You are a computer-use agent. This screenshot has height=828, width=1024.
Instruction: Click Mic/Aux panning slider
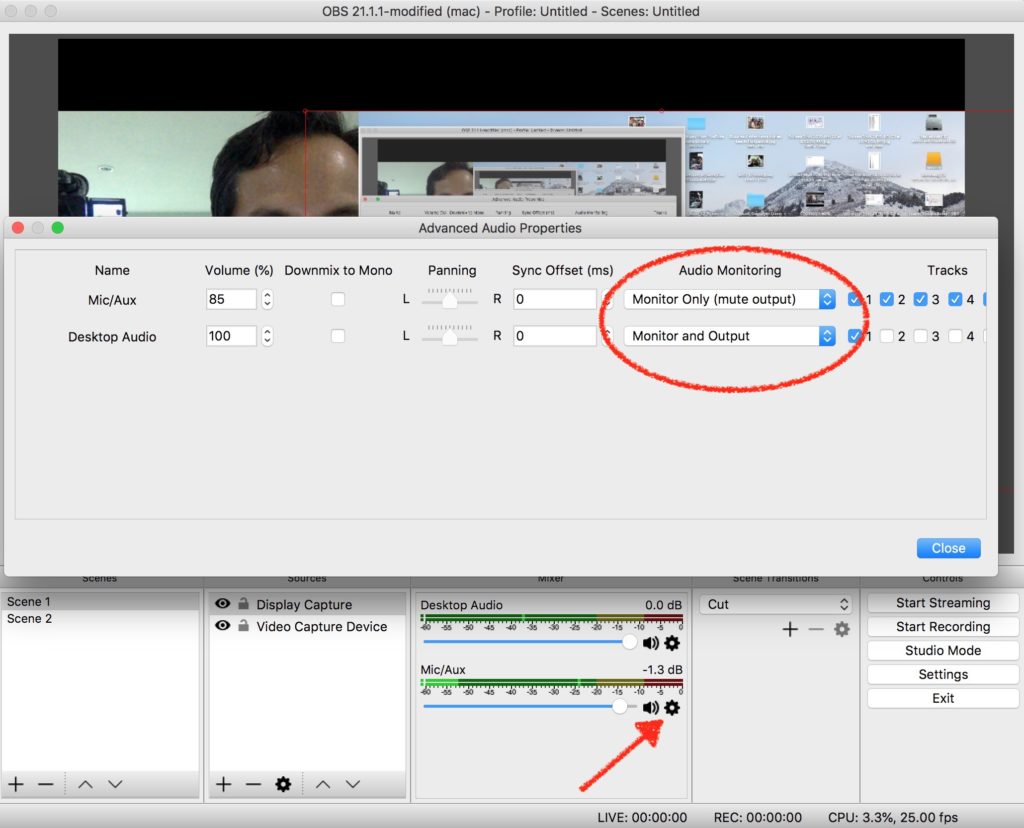point(449,299)
